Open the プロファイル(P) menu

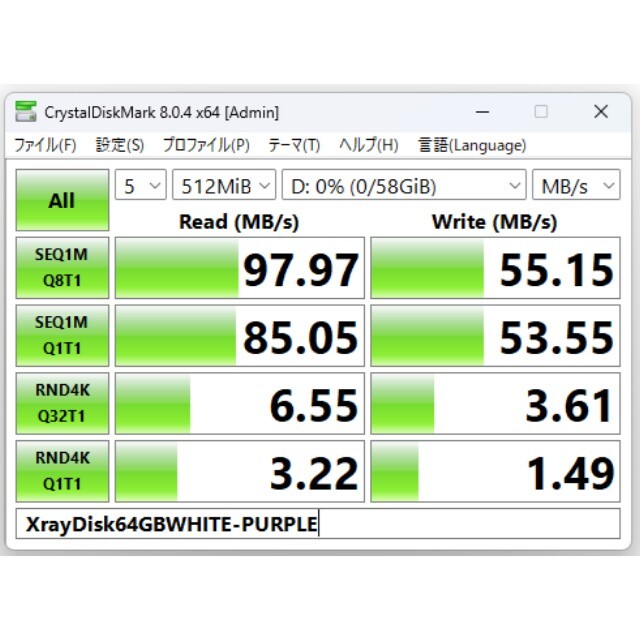pyautogui.click(x=206, y=145)
